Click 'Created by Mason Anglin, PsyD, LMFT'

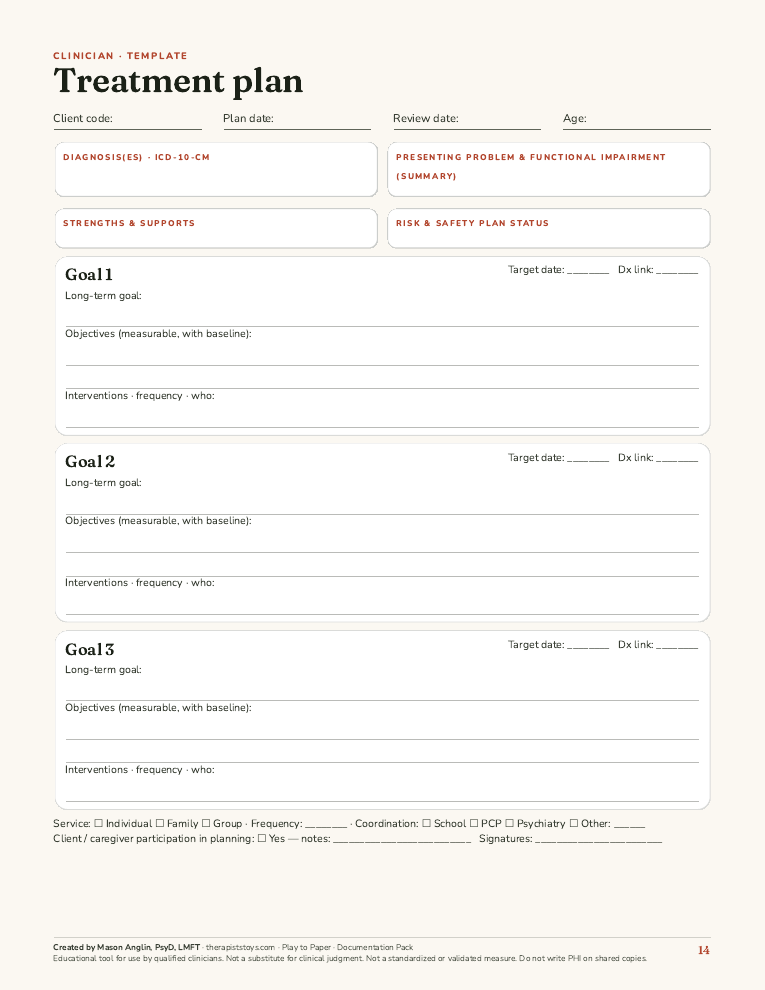126,947
